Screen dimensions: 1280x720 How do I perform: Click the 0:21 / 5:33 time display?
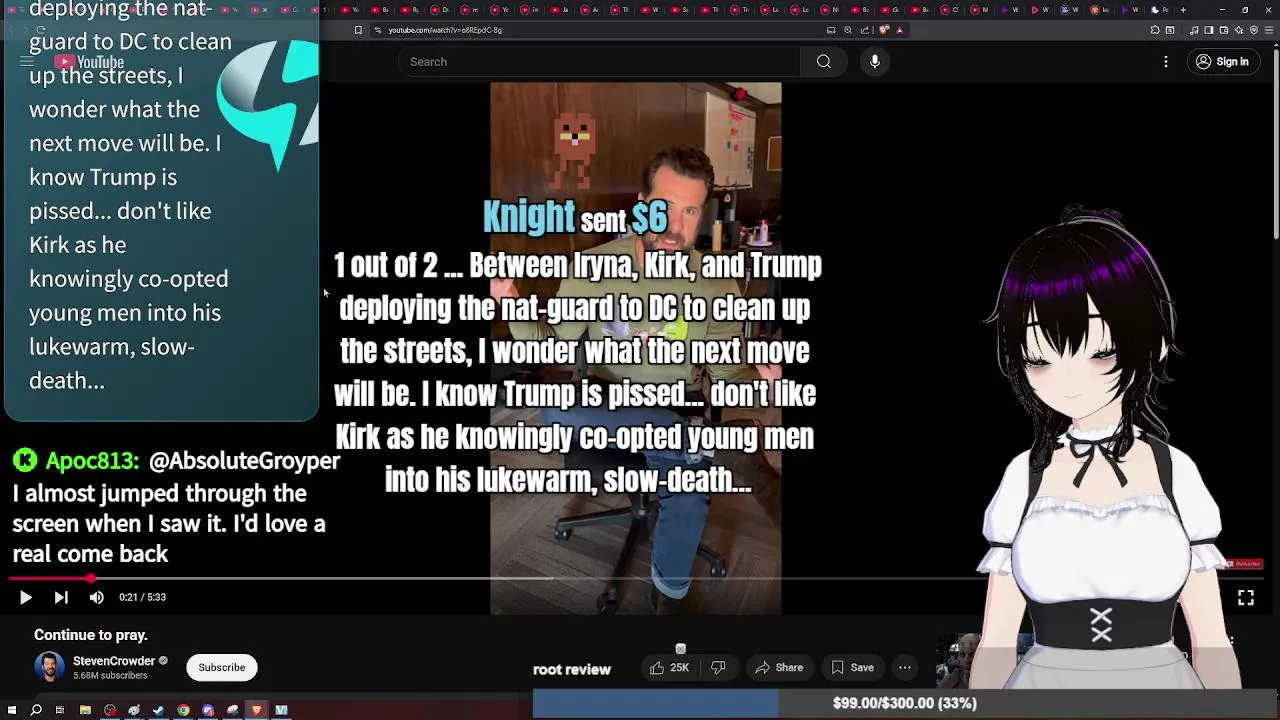[x=143, y=597]
